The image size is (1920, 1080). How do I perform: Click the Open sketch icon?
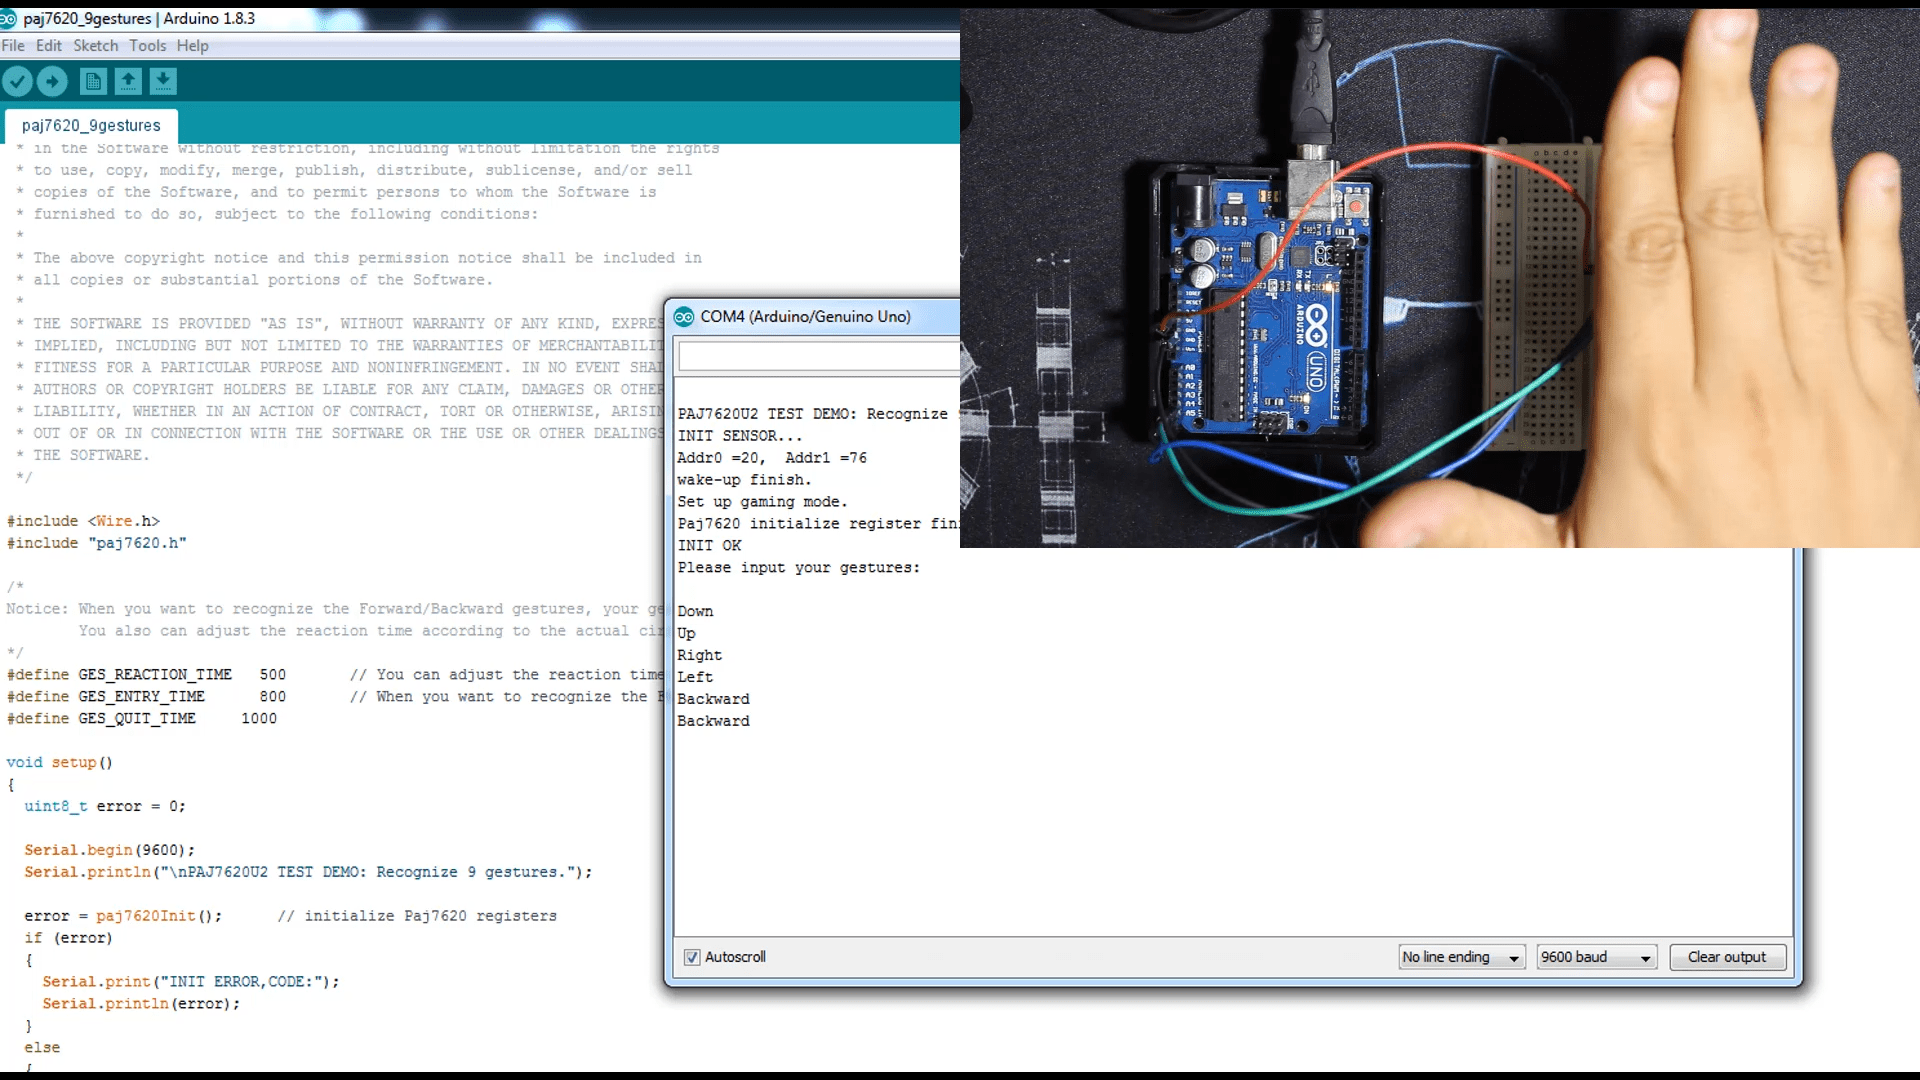128,81
